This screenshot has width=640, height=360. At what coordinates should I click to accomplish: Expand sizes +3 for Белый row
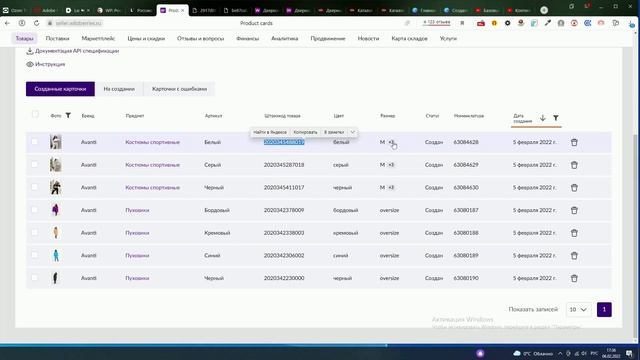tap(391, 142)
